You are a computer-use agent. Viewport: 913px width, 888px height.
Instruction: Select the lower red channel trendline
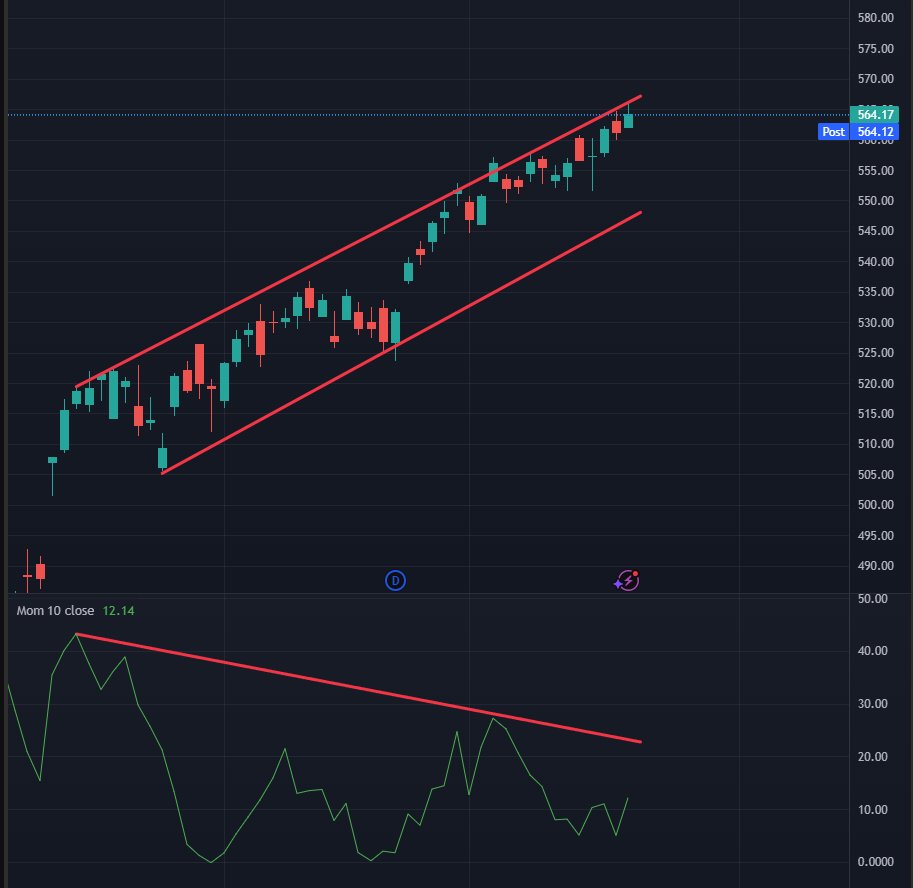tap(401, 343)
